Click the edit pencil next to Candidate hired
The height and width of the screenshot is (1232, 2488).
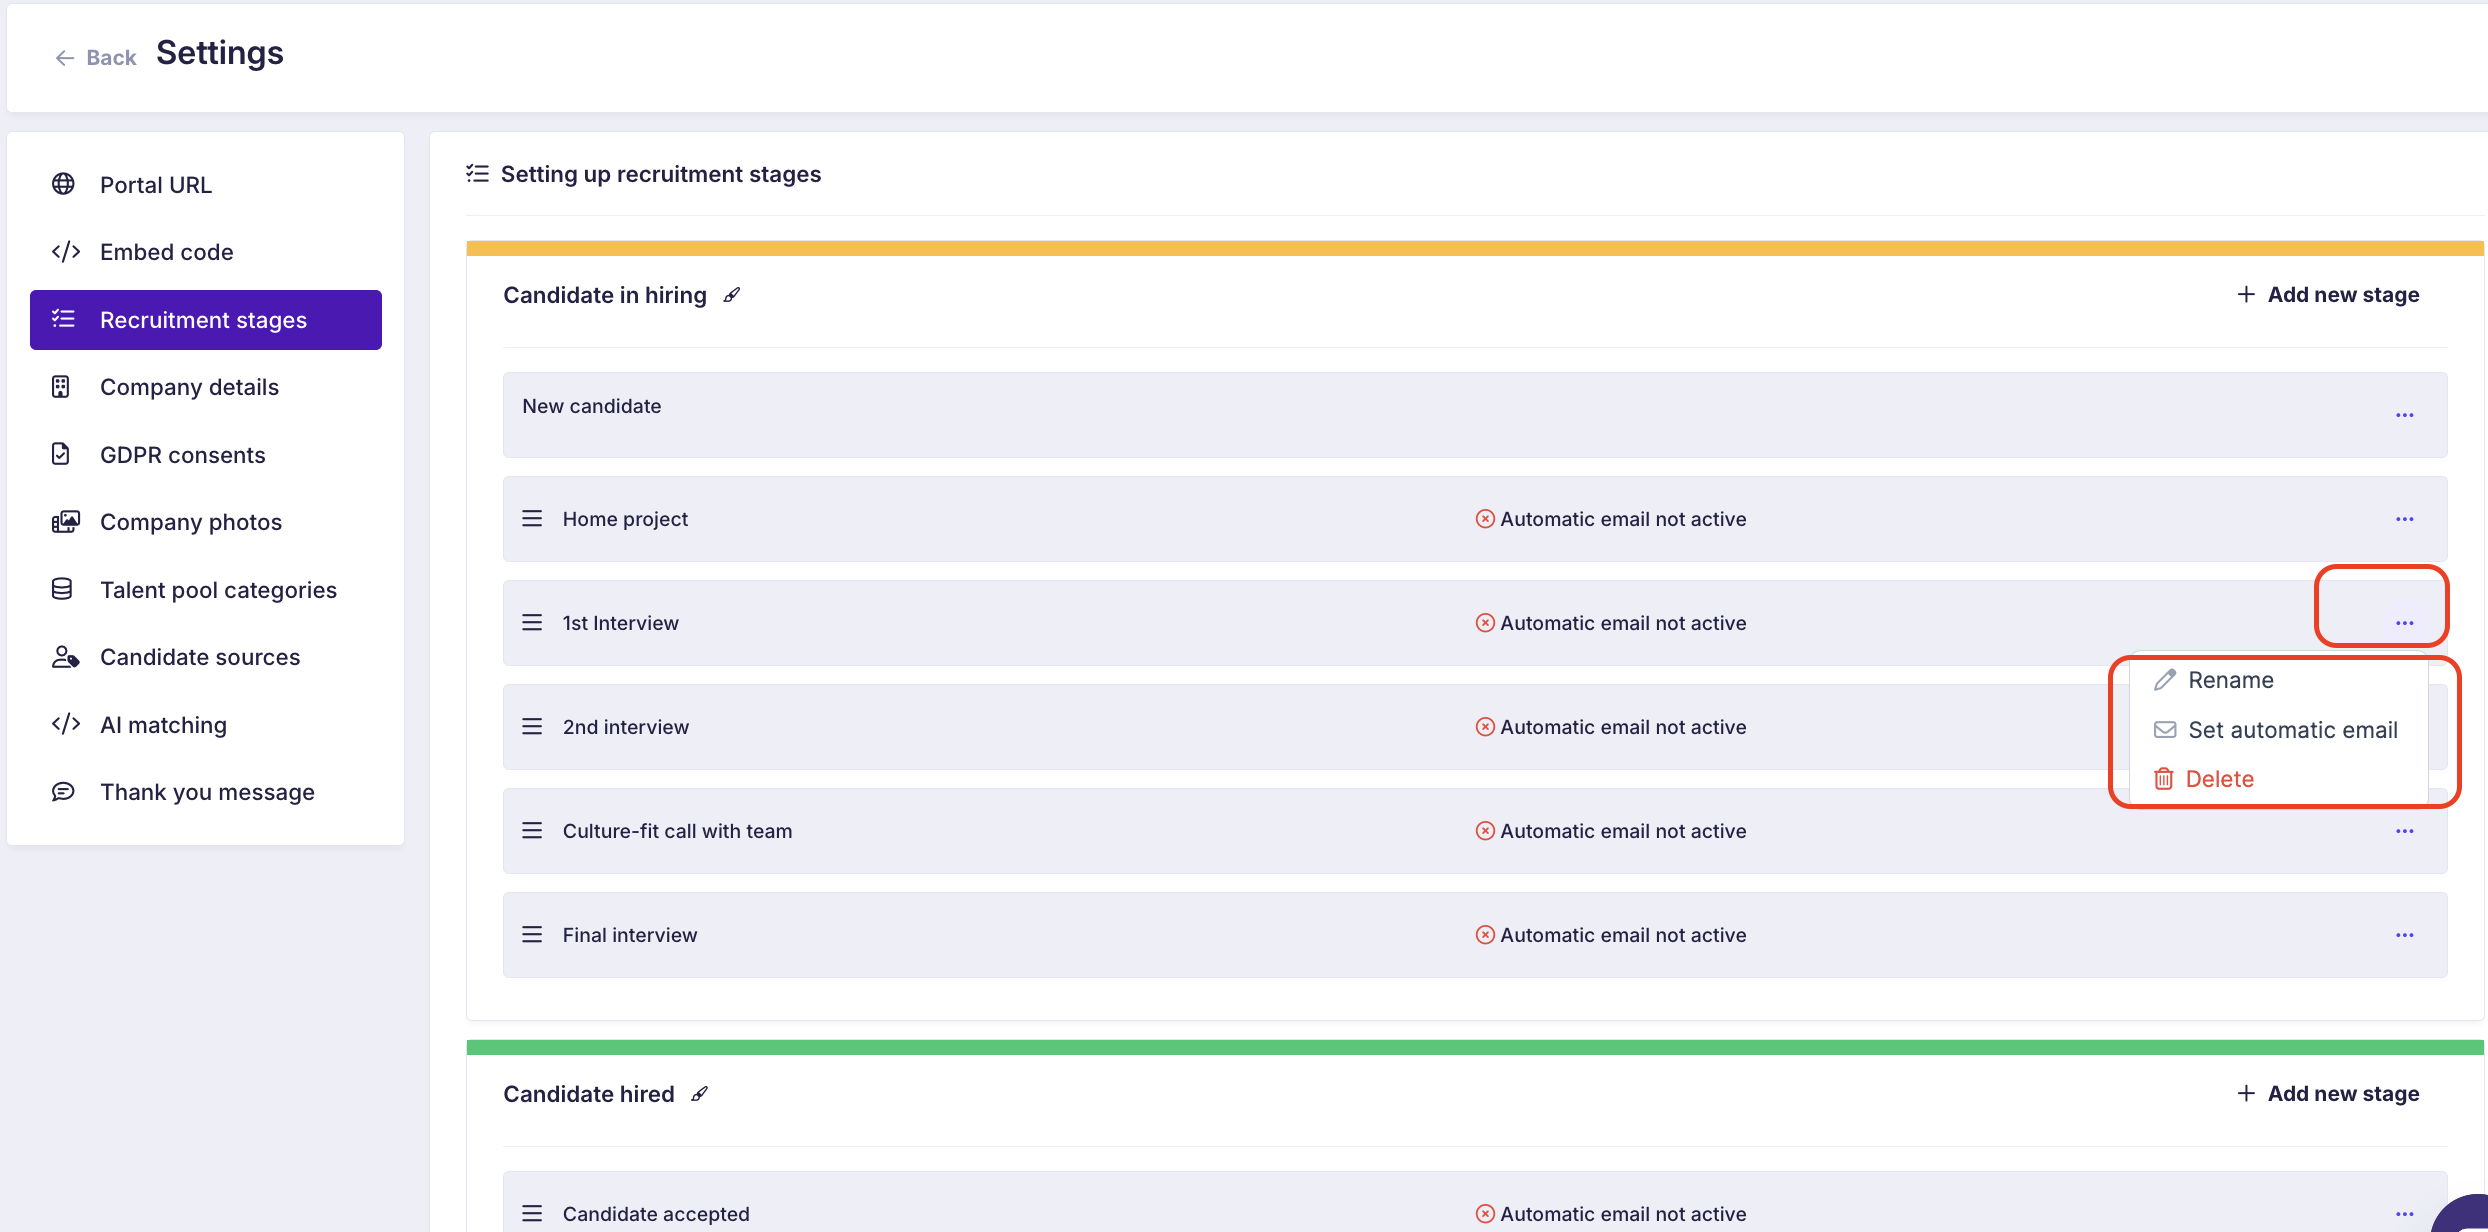700,1094
